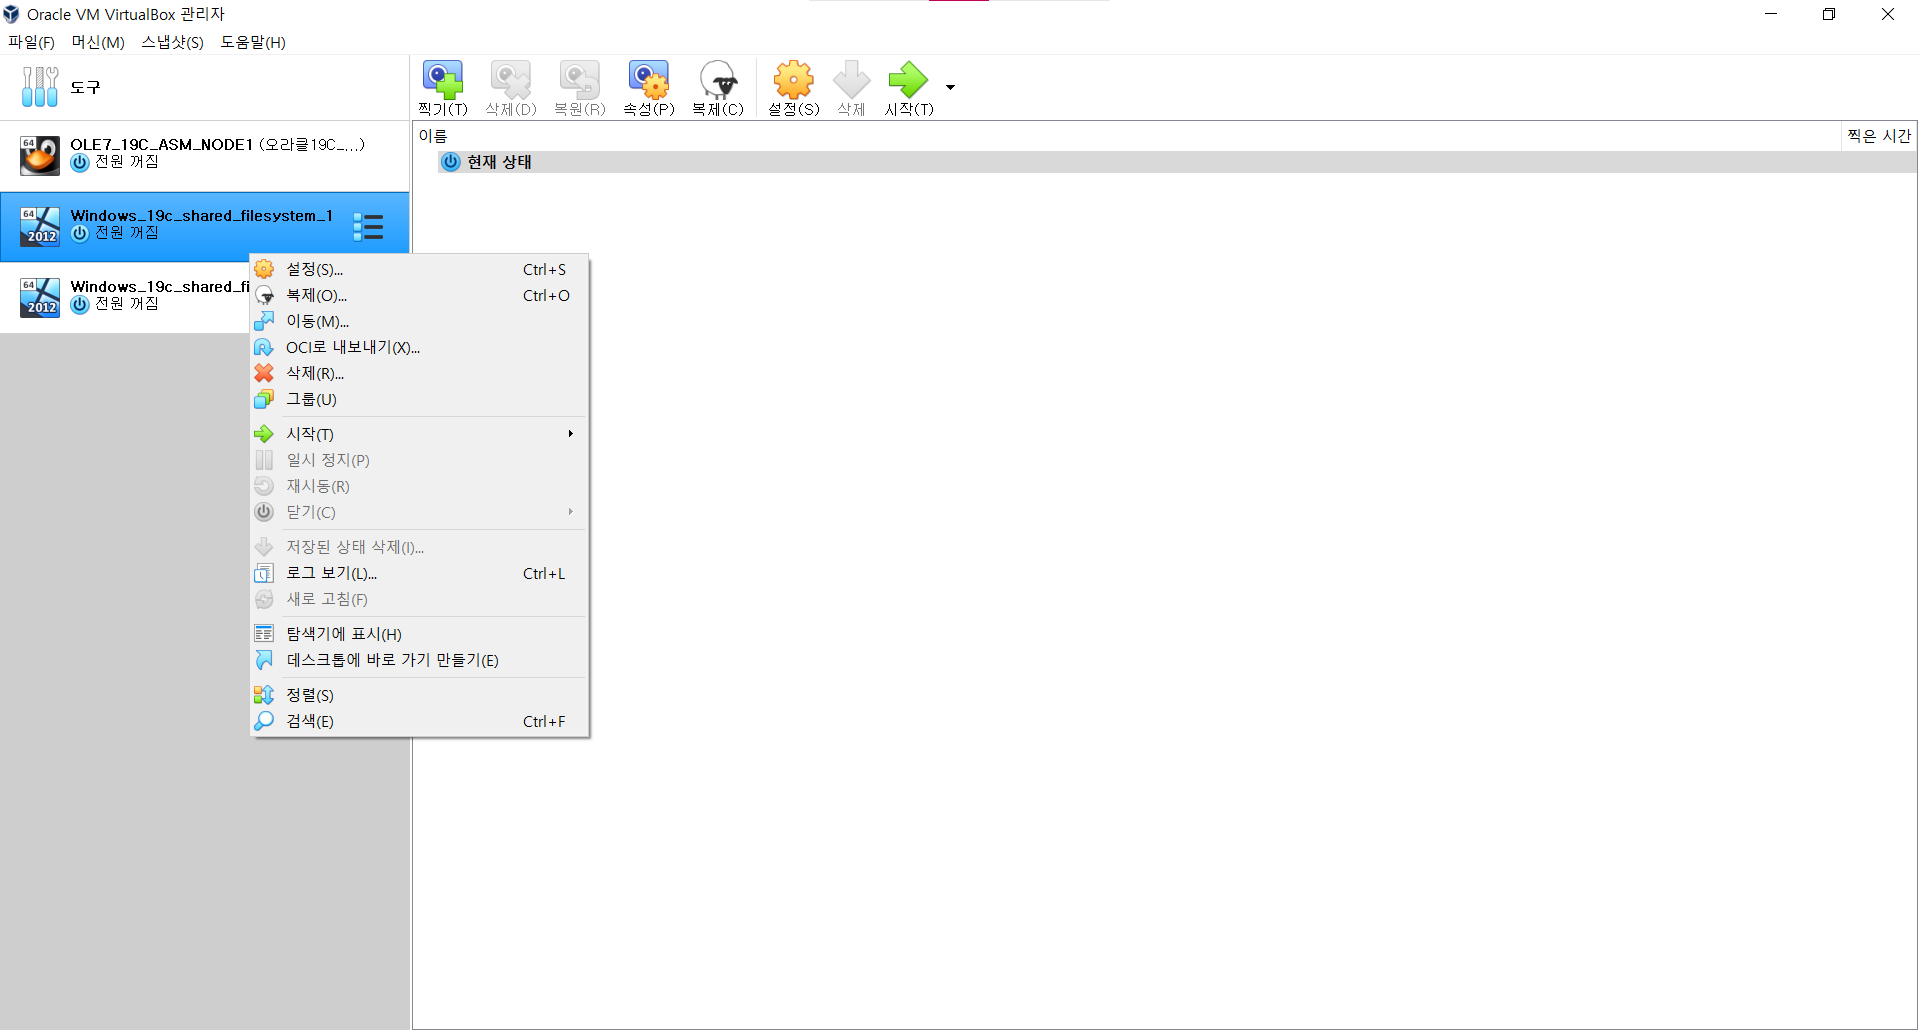Choose 그룹(U) in the context menu
The height and width of the screenshot is (1030, 1920).
[419, 400]
